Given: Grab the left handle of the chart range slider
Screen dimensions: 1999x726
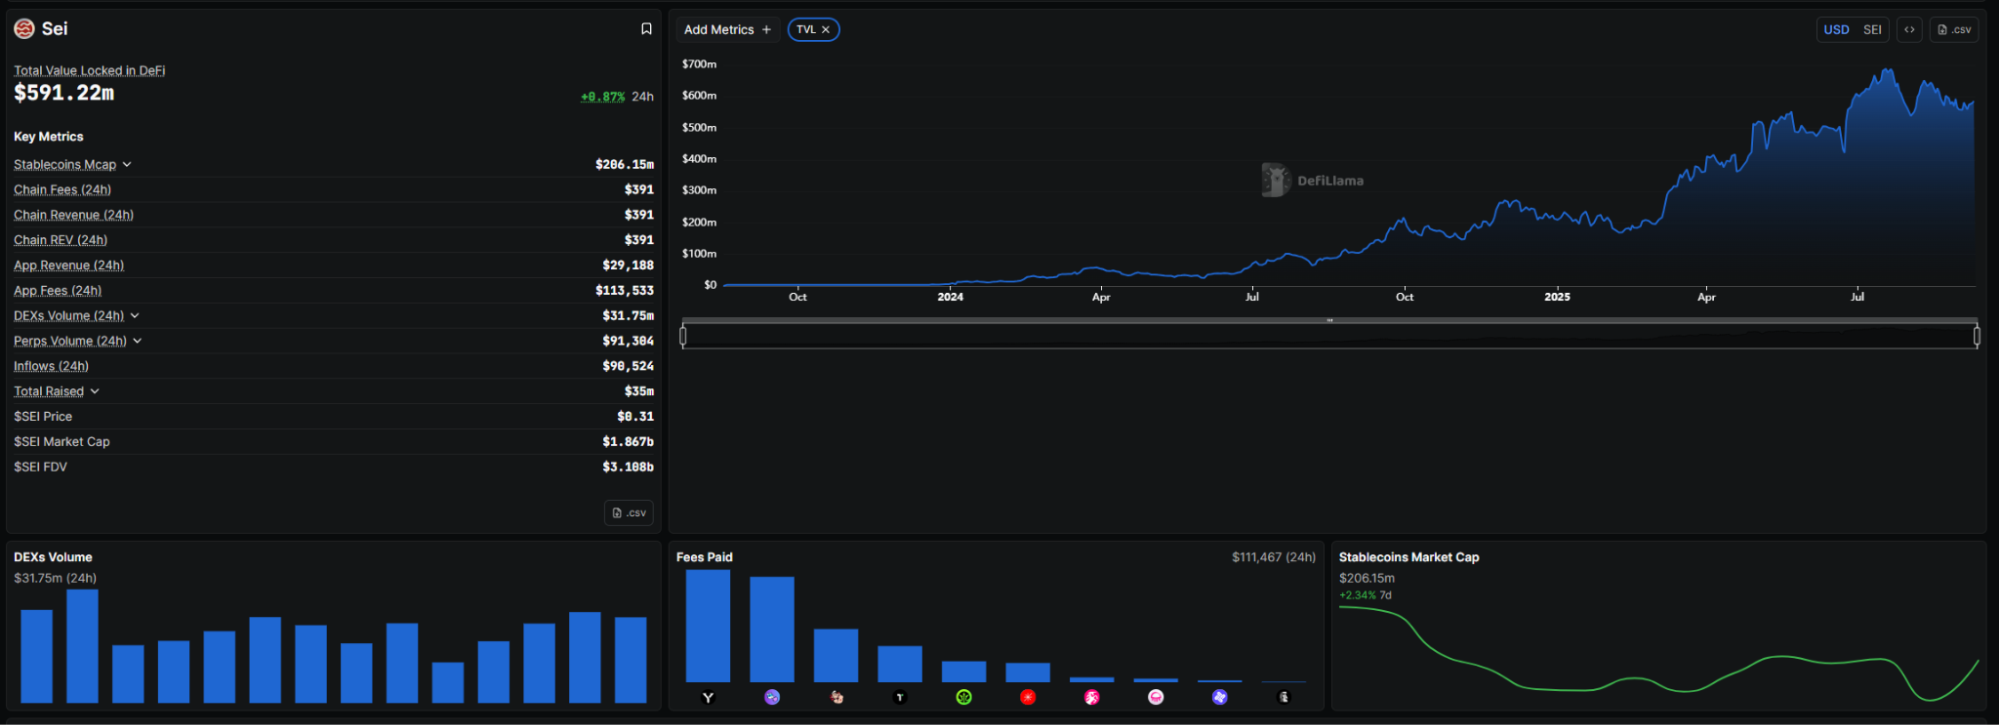Looking at the screenshot, I should [683, 336].
